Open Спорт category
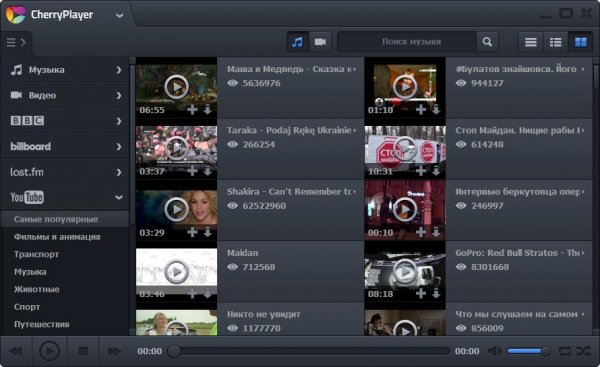This screenshot has width=600, height=367. (x=27, y=307)
